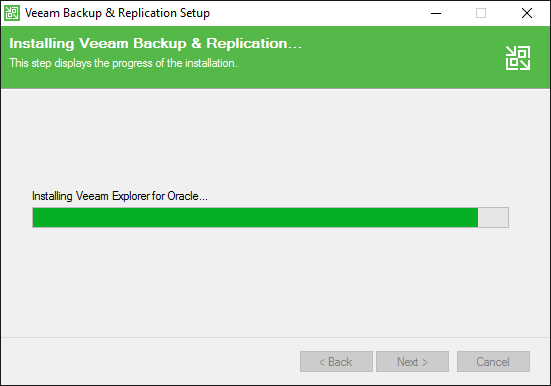Click the disabled maximize window button
551x386 pixels.
481,13
